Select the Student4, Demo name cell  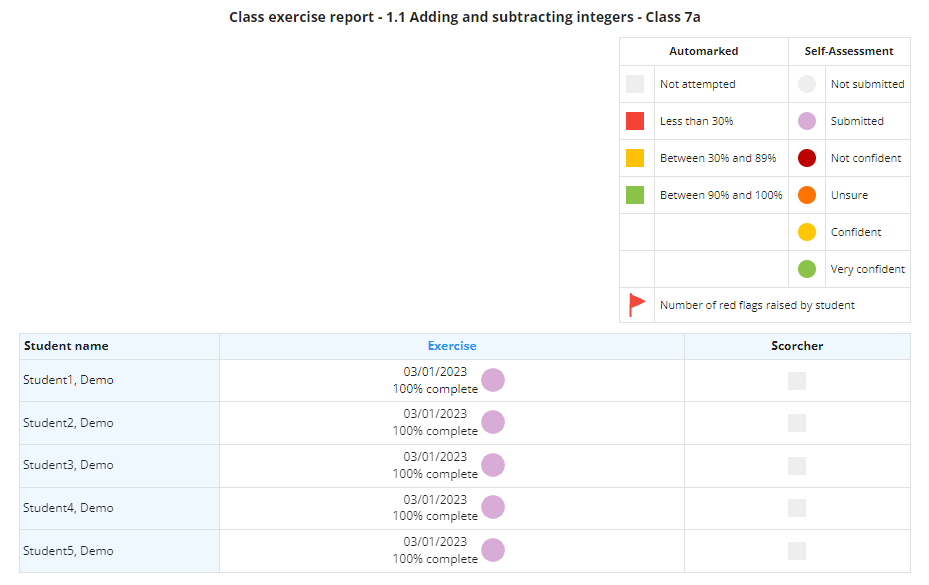[120, 509]
